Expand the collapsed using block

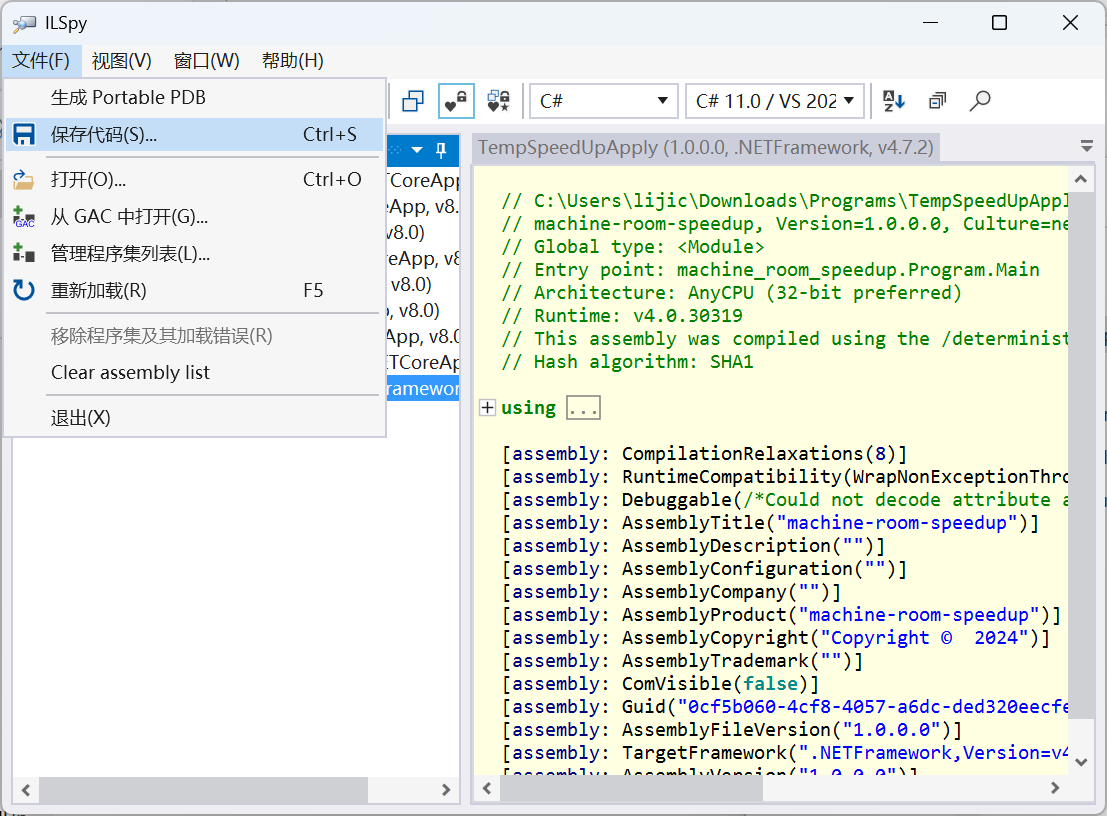tap(487, 407)
